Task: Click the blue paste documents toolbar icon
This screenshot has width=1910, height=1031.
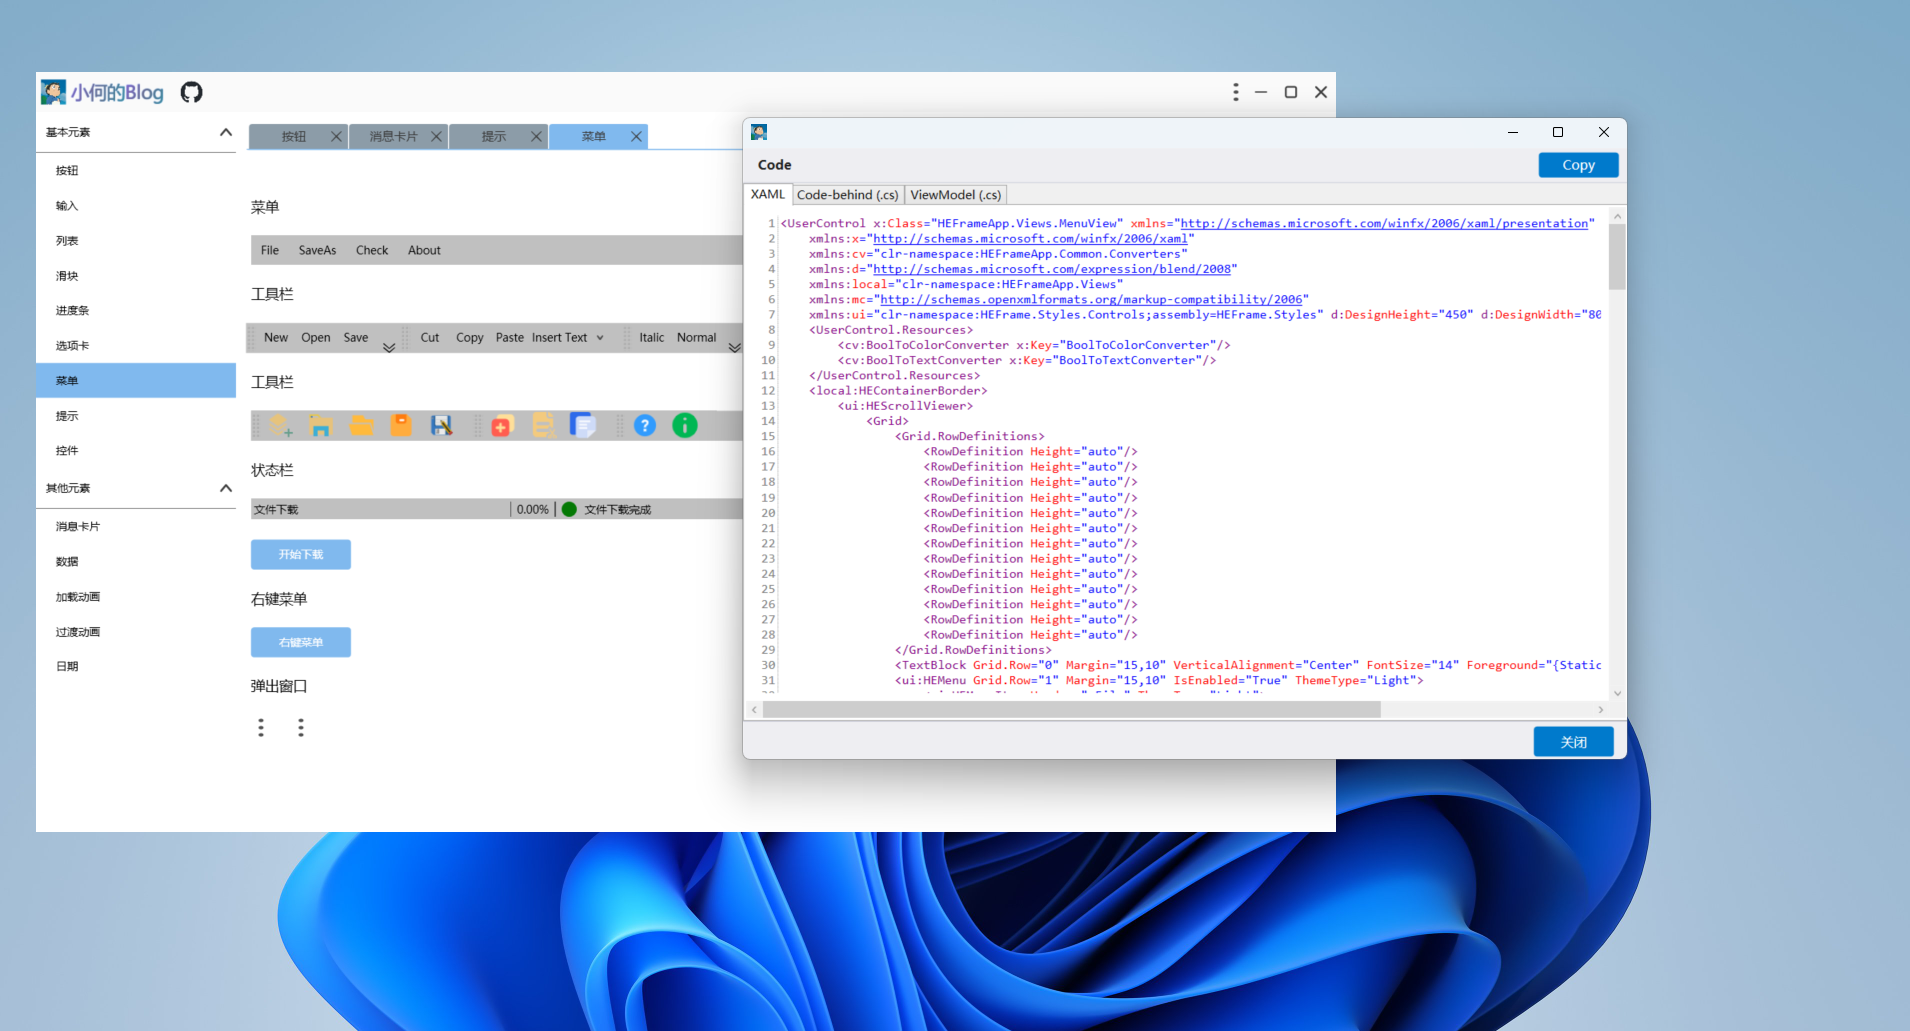Action: click(583, 426)
